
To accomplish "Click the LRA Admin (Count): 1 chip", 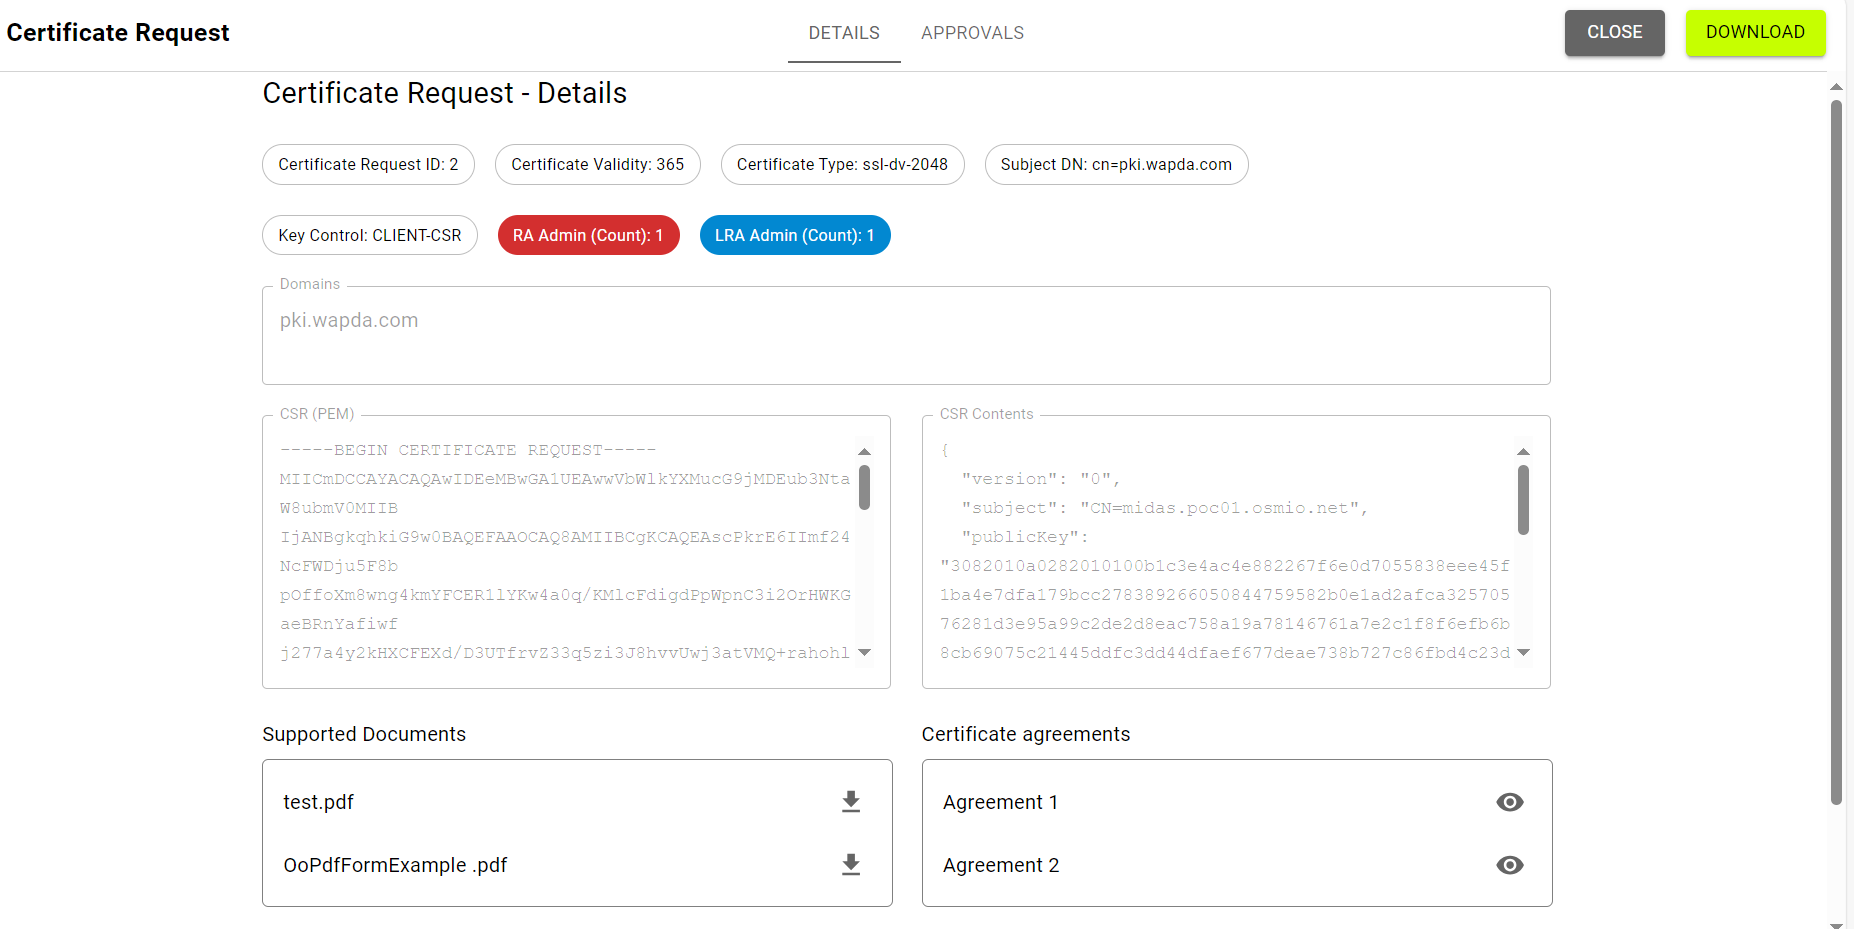I will pyautogui.click(x=795, y=235).
